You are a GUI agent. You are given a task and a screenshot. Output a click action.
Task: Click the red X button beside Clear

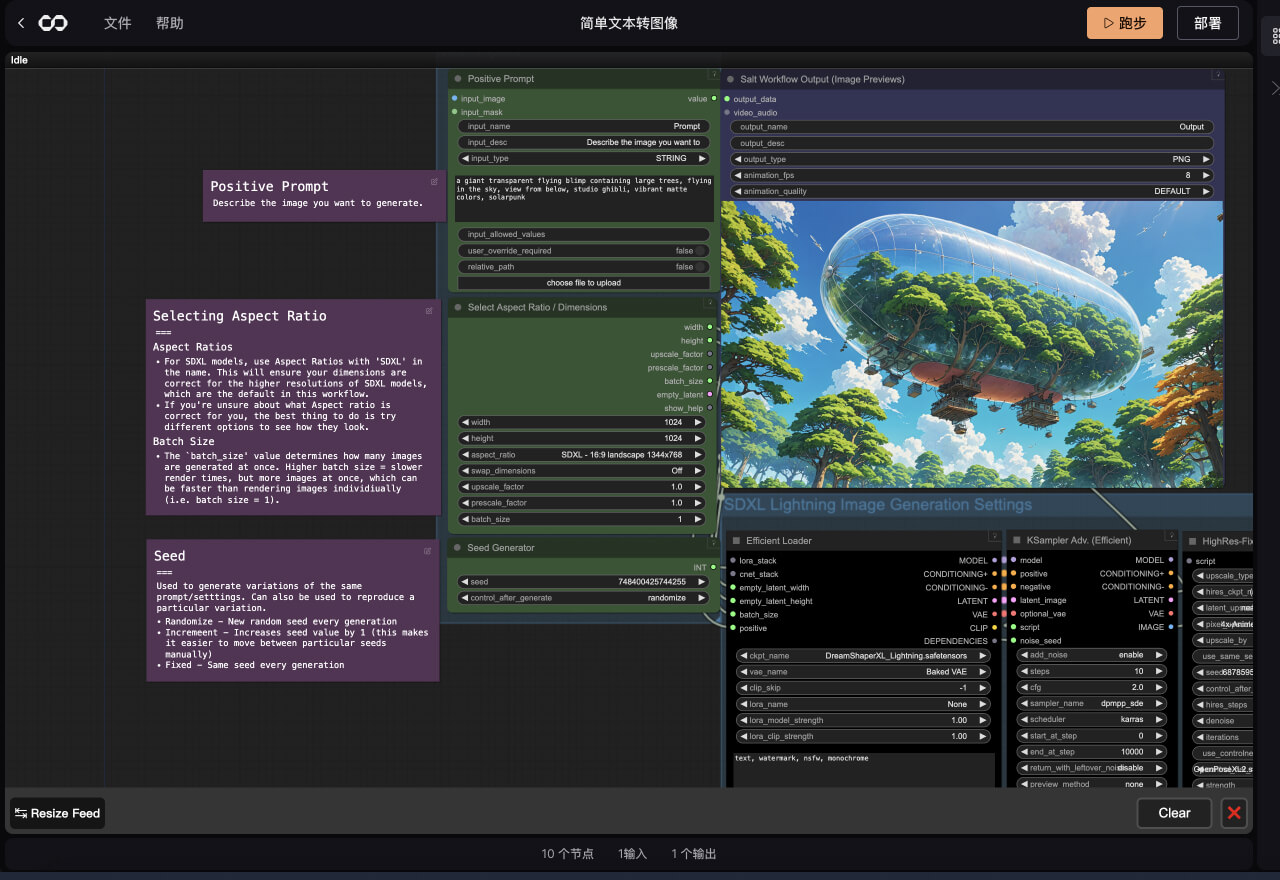click(x=1234, y=813)
